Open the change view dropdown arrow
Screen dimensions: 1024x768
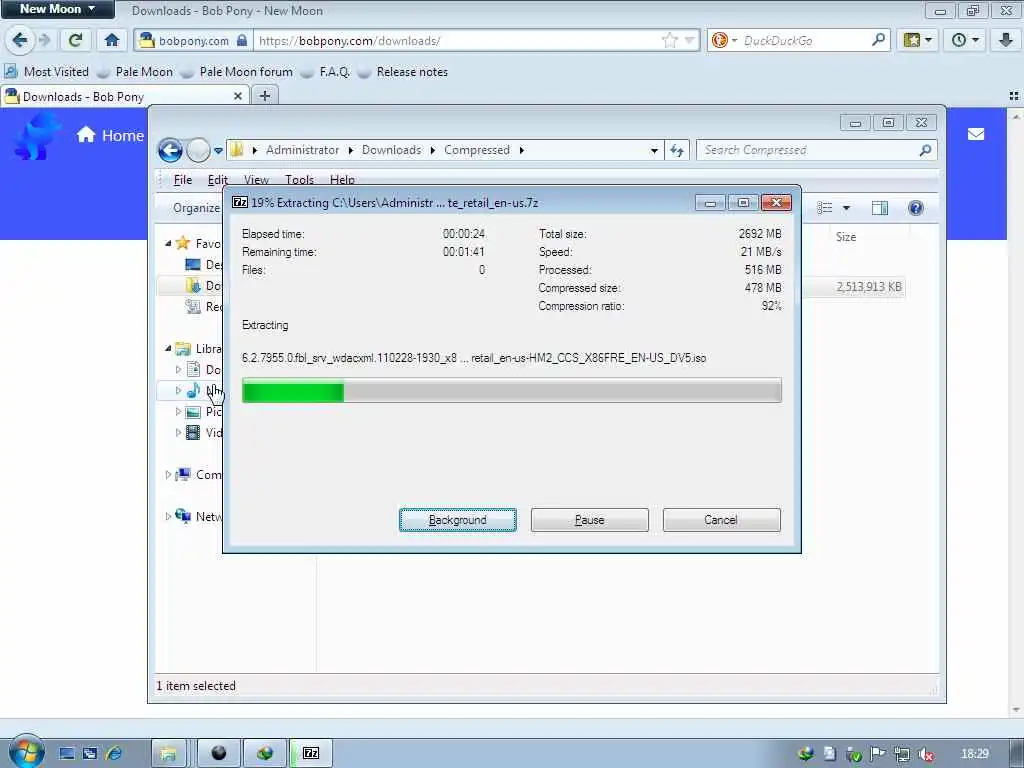pos(846,208)
